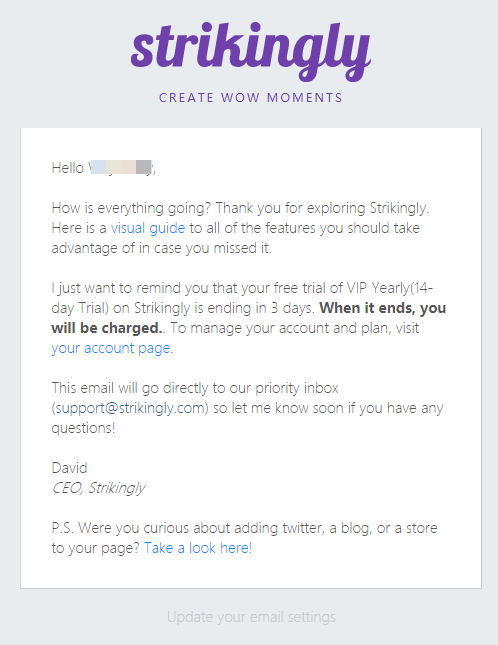Image resolution: width=498 pixels, height=645 pixels.
Task: Open the visual guide link
Action: [x=148, y=228]
